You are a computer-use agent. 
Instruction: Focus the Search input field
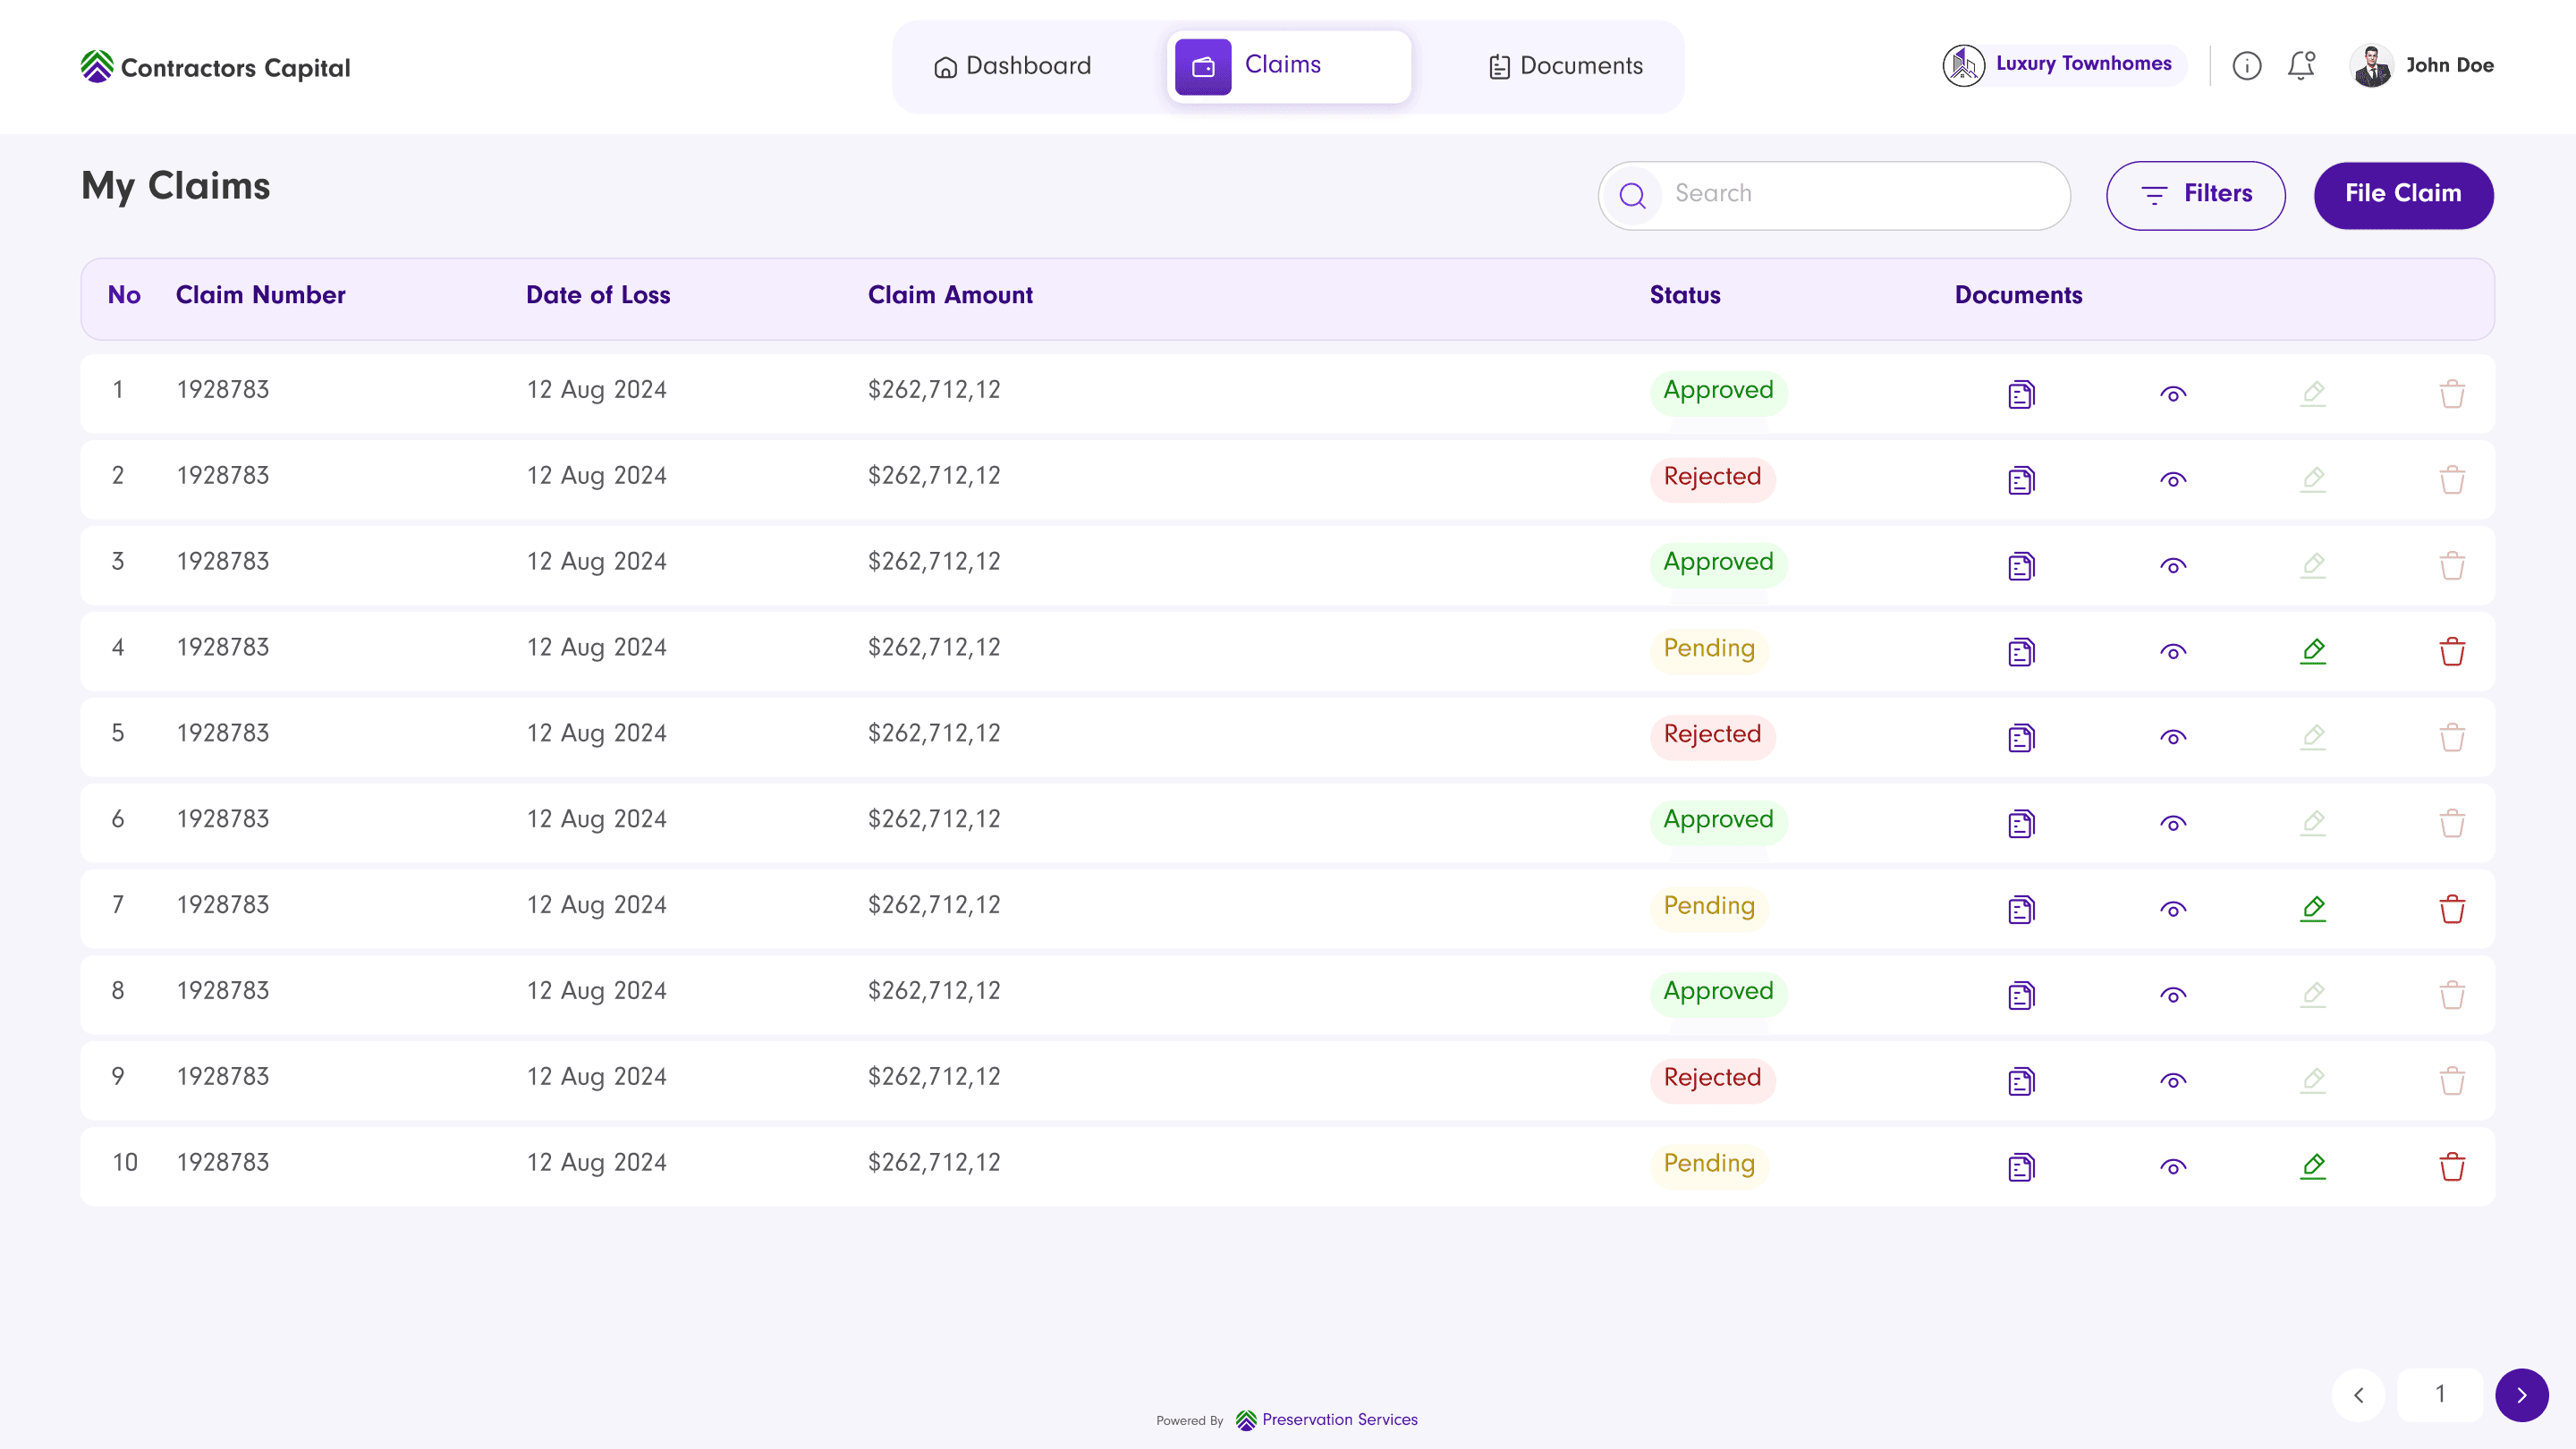point(1834,195)
